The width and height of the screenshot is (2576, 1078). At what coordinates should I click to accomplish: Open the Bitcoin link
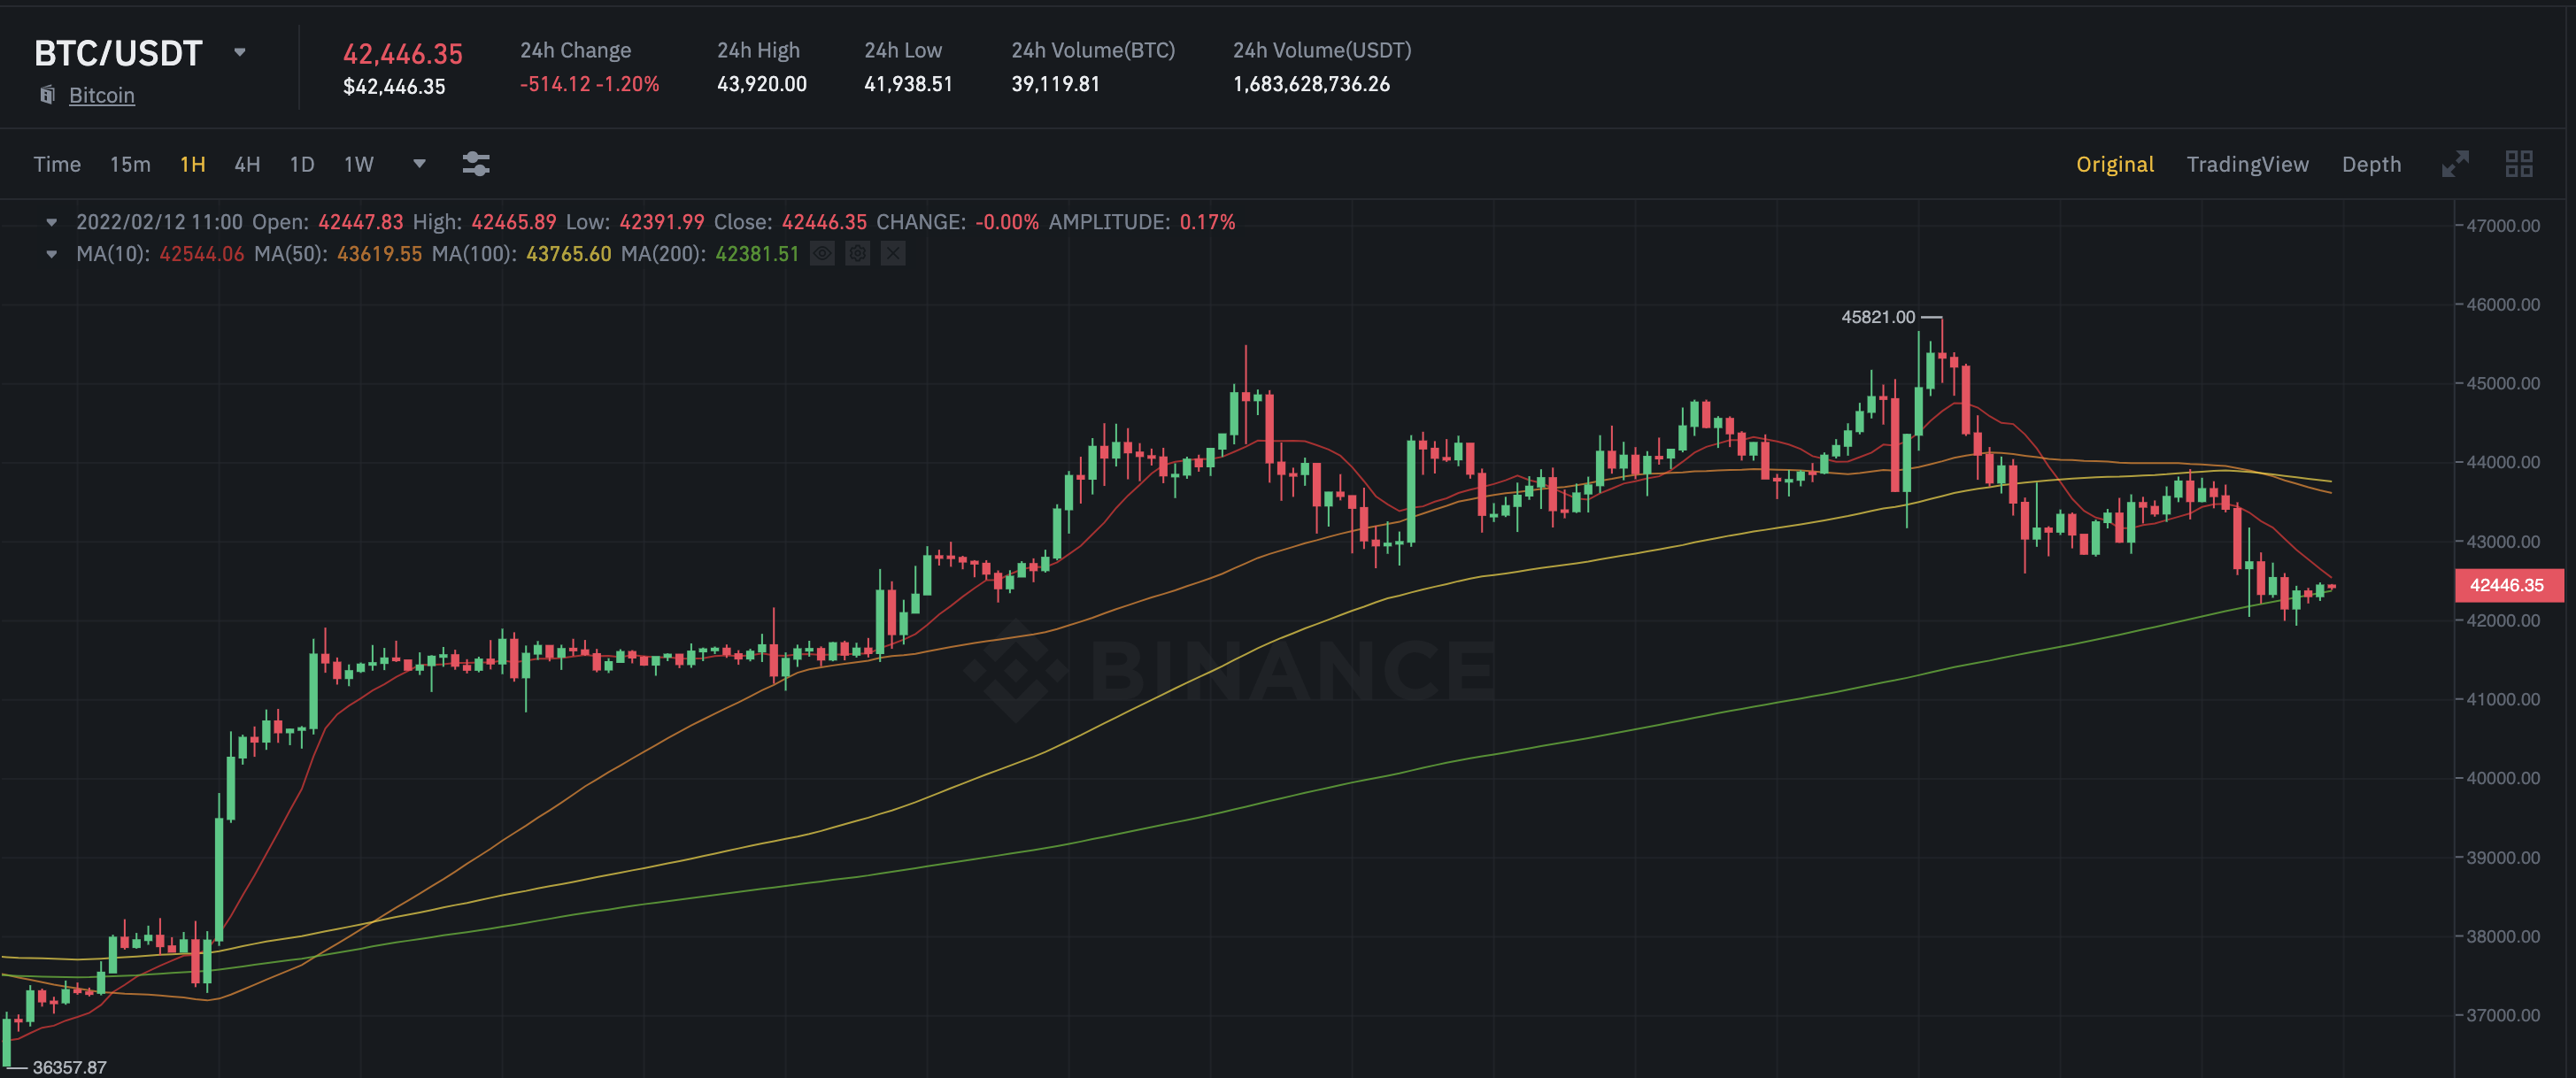point(101,95)
